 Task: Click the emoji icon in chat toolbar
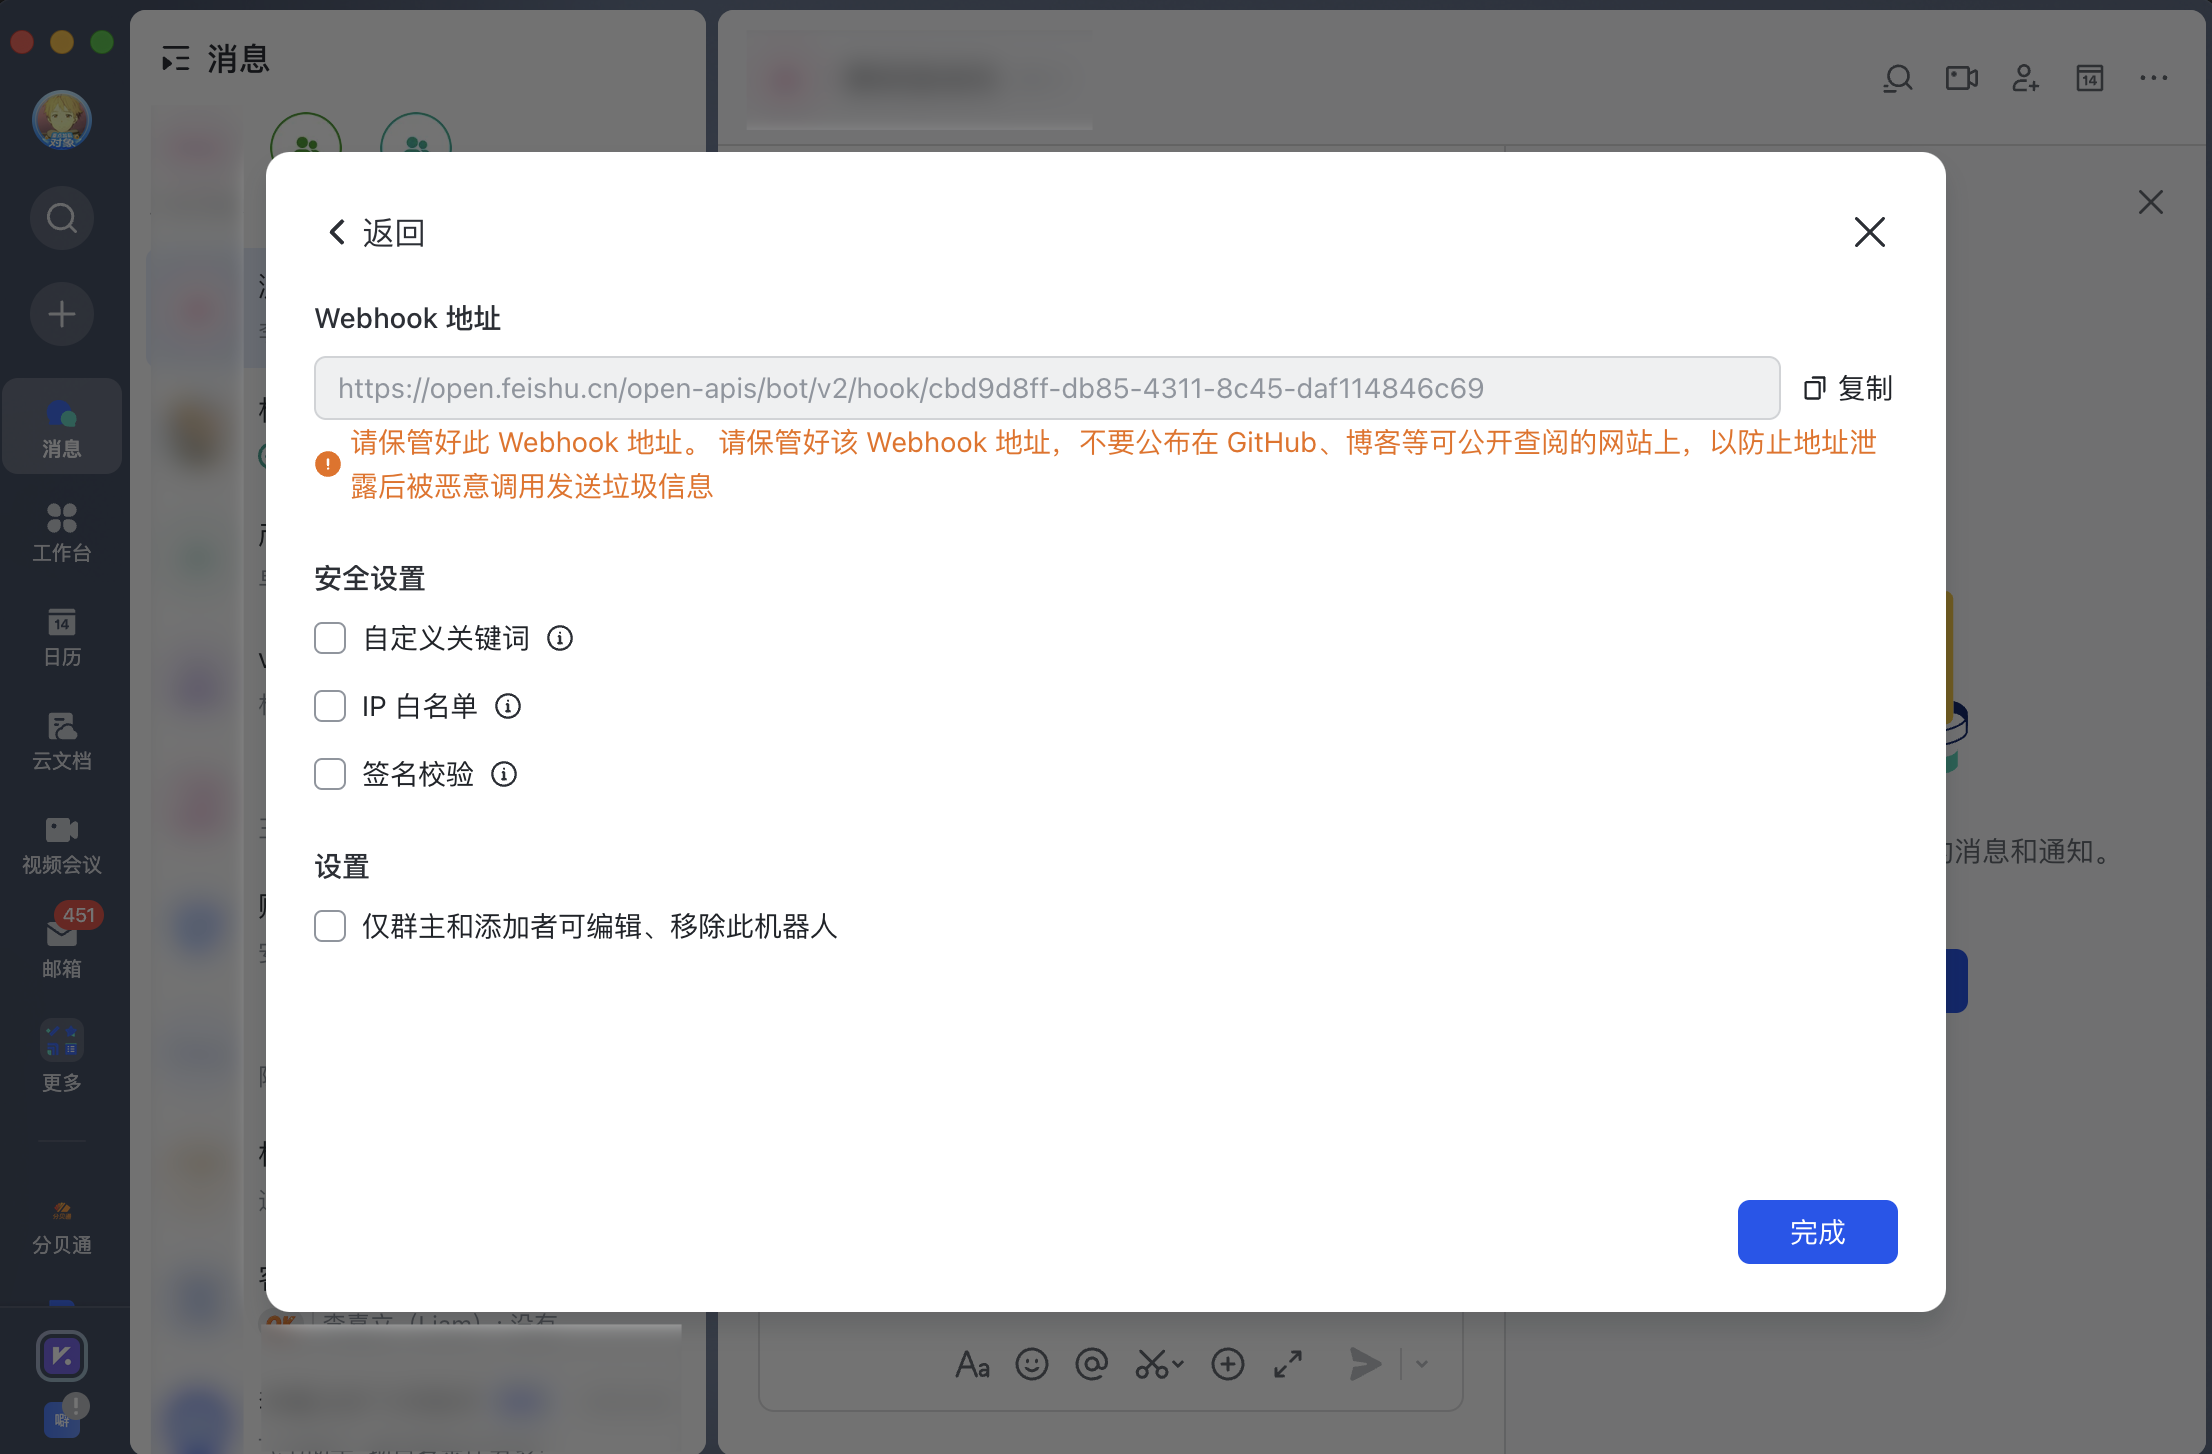pos(1034,1363)
